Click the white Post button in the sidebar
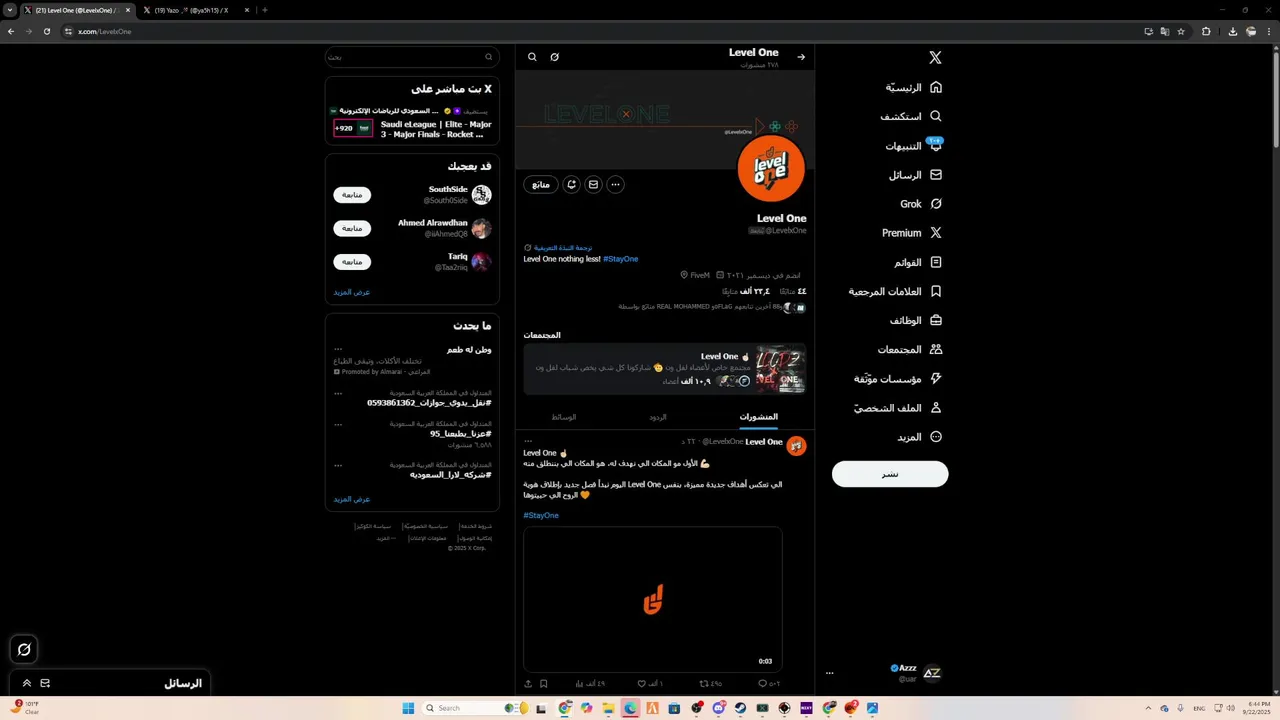This screenshot has height=720, width=1280. [x=890, y=474]
